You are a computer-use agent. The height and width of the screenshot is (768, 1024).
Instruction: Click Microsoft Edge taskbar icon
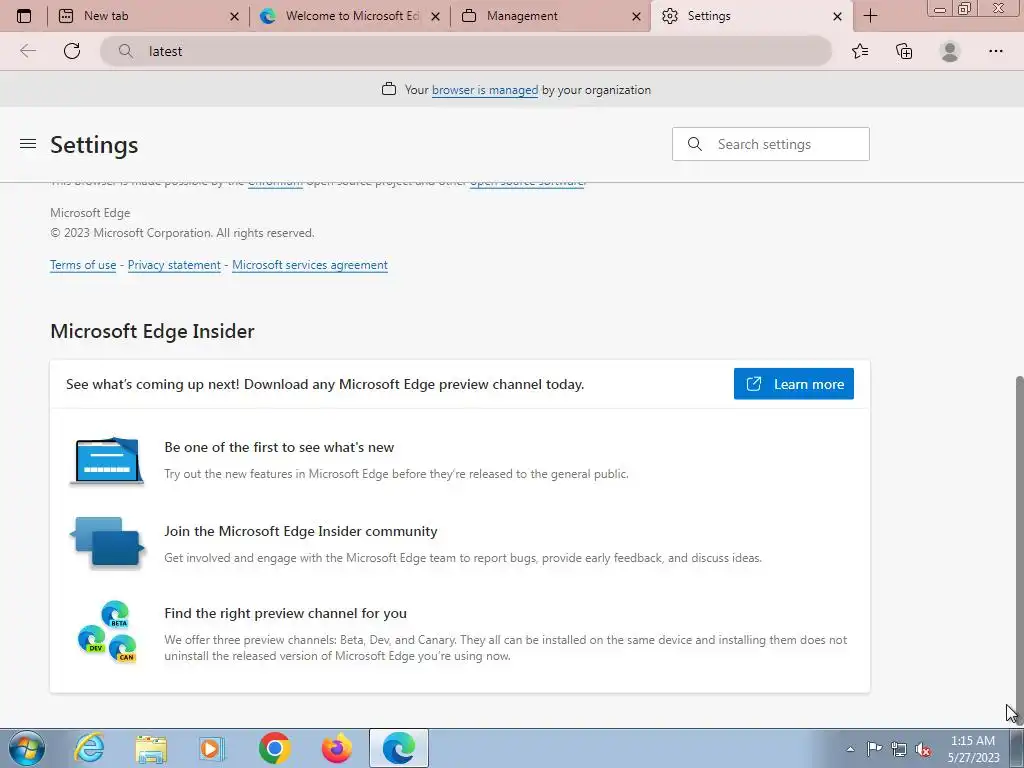pyautogui.click(x=398, y=748)
